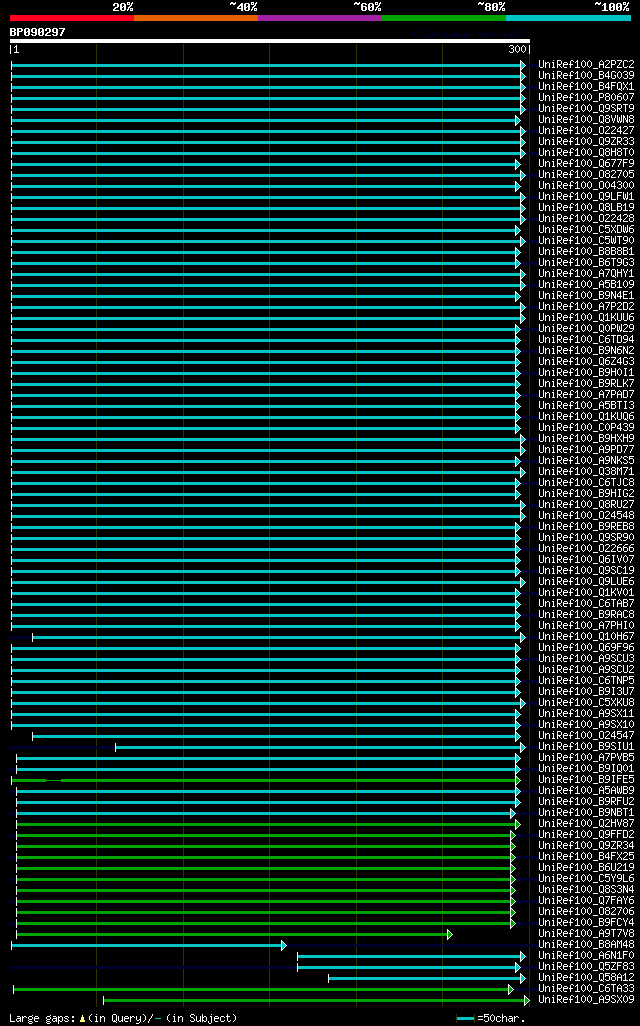This screenshot has width=640, height=1026.
Task: Click the red 20% legend segment
Action: [72, 18]
